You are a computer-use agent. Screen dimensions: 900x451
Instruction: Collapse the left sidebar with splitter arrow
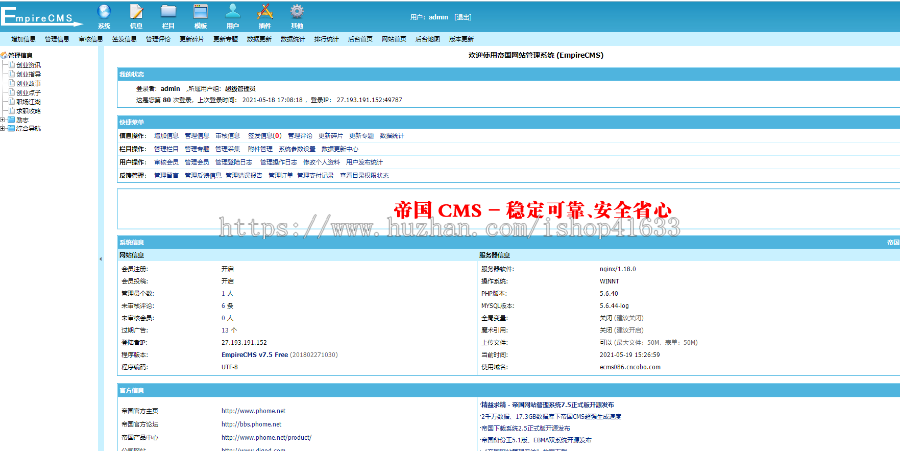click(100, 259)
